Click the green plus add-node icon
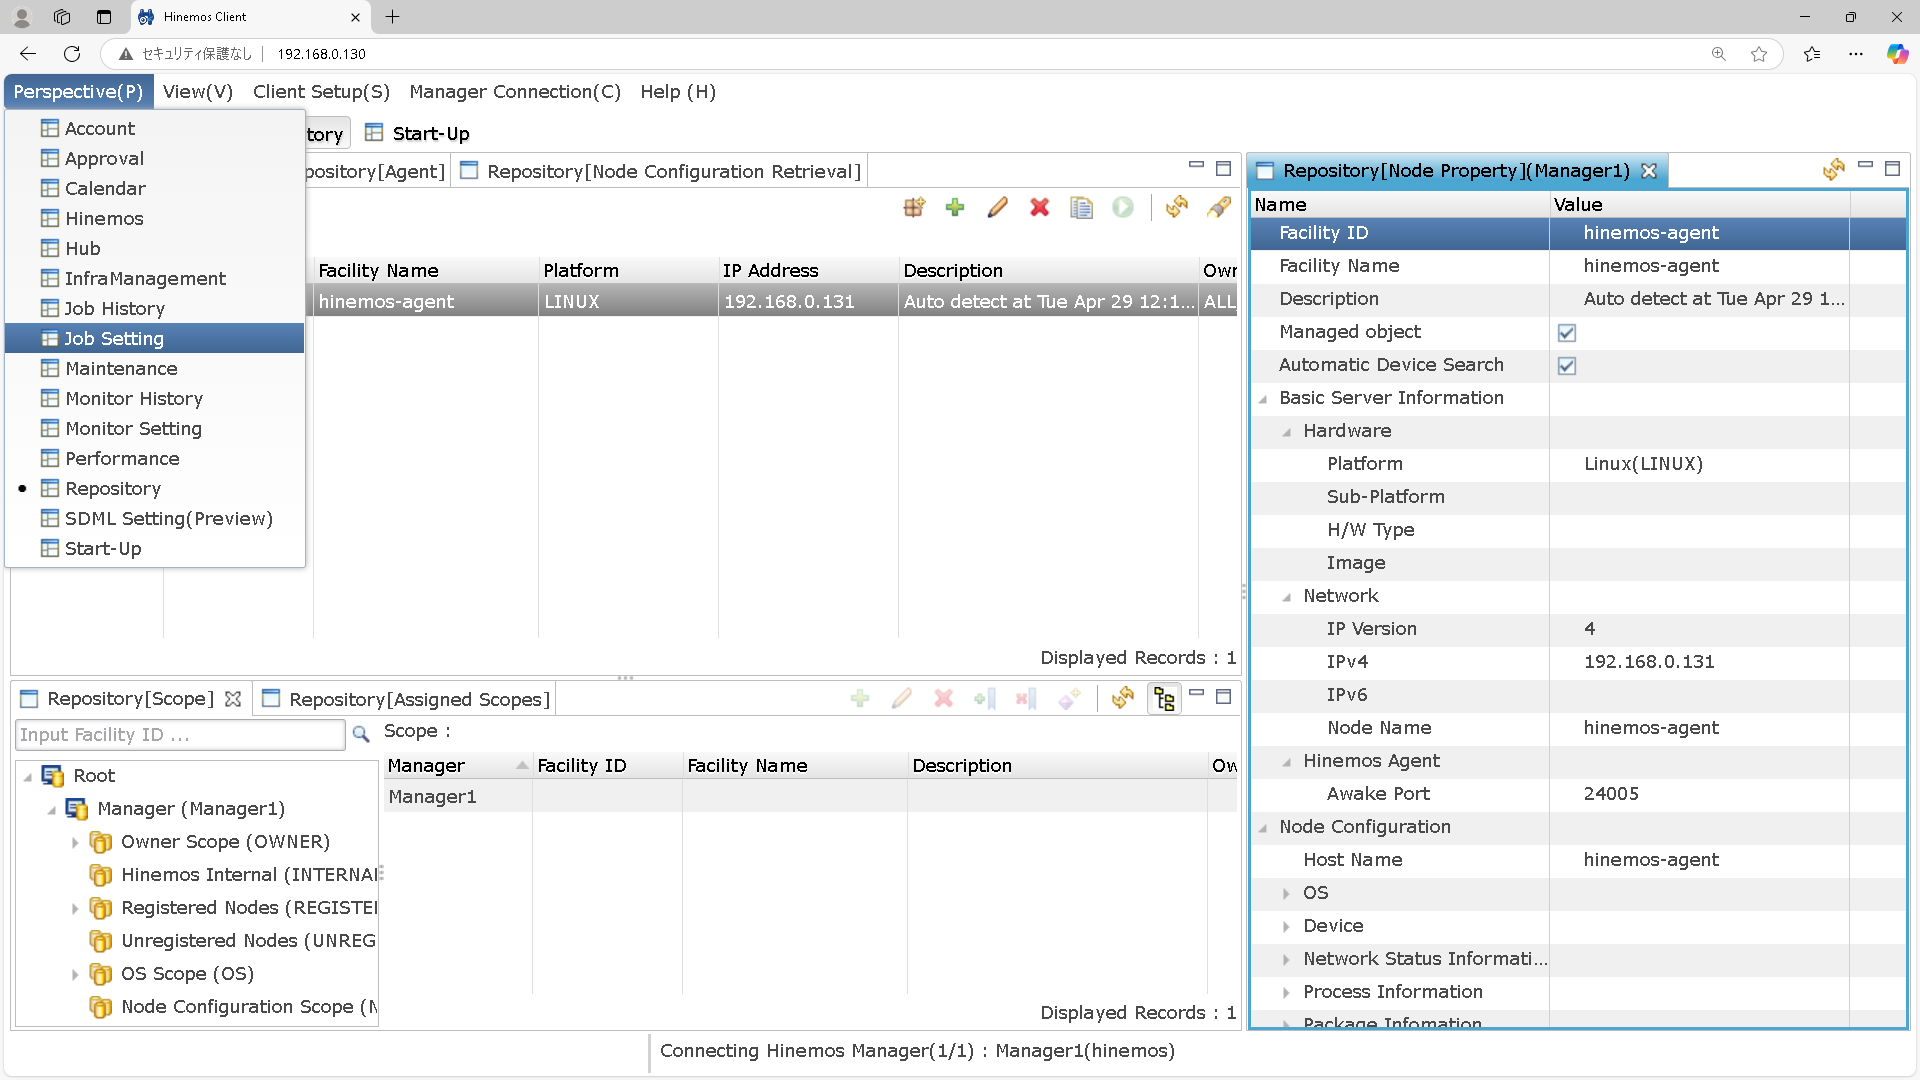 coord(955,207)
